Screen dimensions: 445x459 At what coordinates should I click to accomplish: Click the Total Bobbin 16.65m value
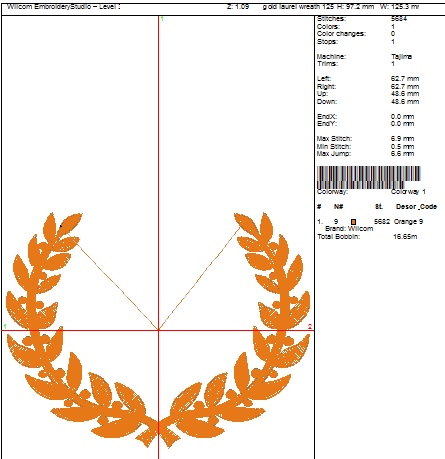(x=405, y=237)
